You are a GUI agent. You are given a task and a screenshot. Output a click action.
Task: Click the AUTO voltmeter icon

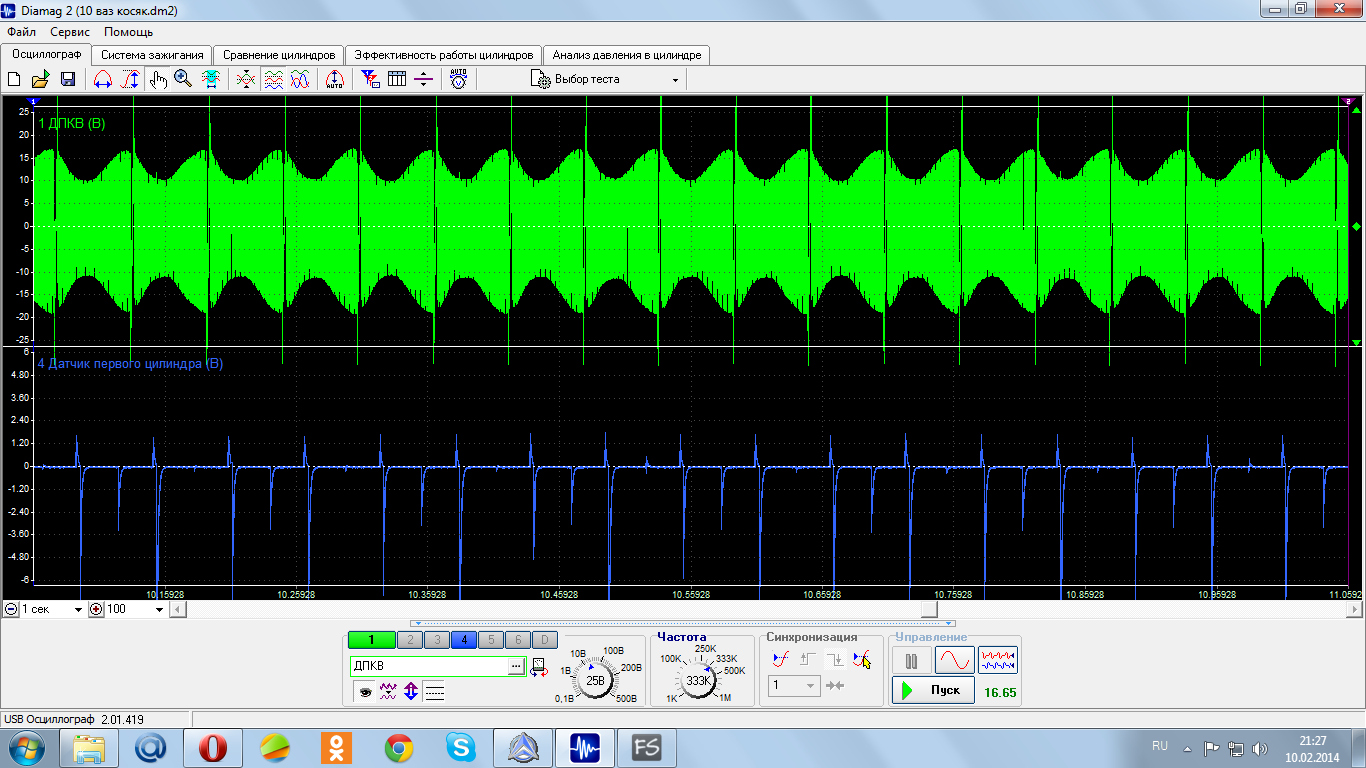458,80
